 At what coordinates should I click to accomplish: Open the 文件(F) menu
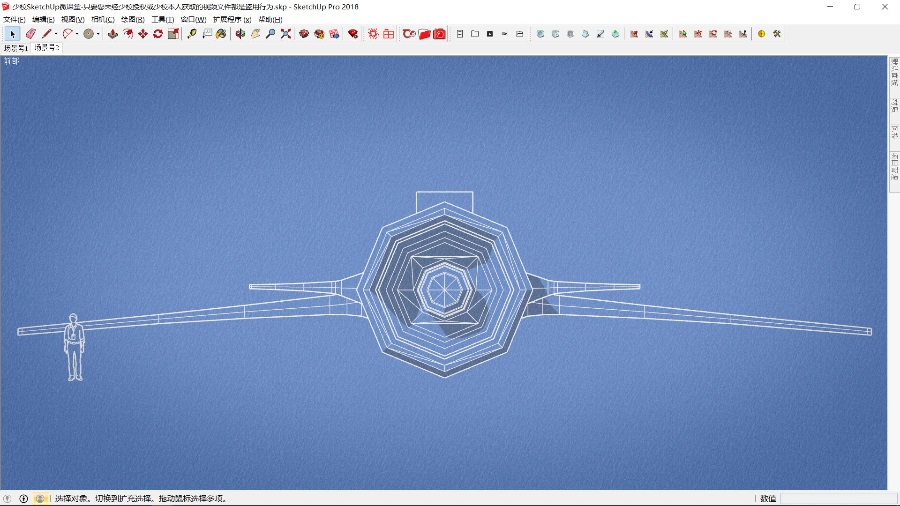coord(14,20)
